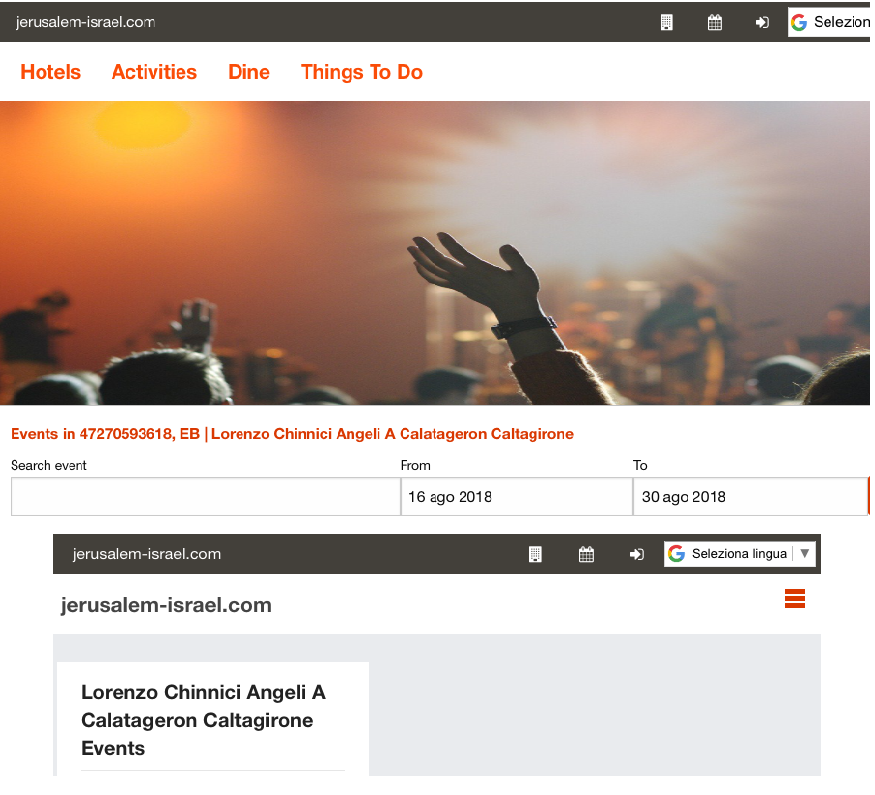Open the From date picker showing 16 ago 2018

517,497
